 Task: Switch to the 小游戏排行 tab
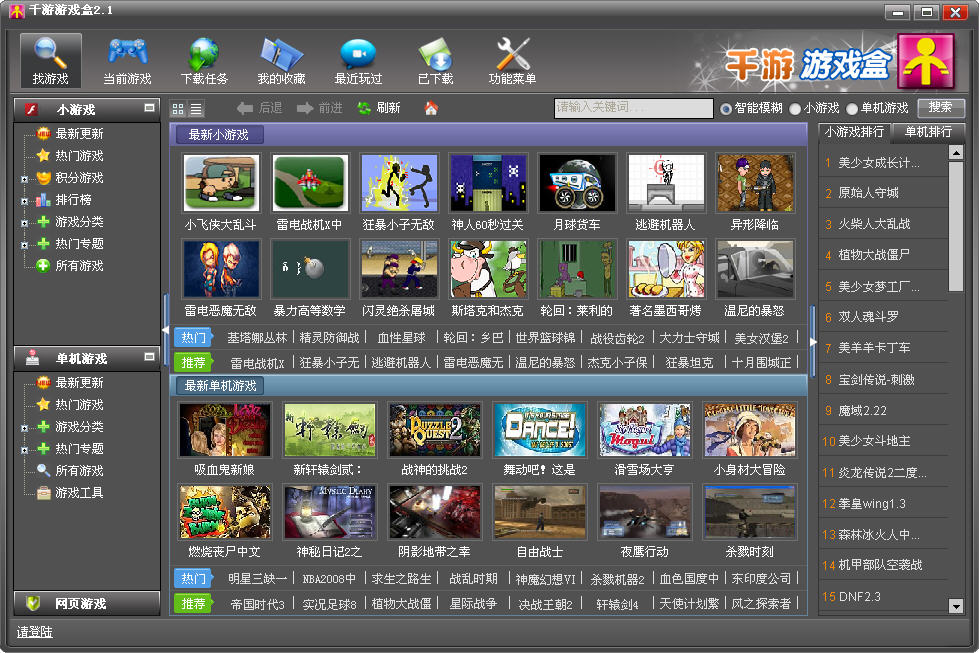point(852,131)
